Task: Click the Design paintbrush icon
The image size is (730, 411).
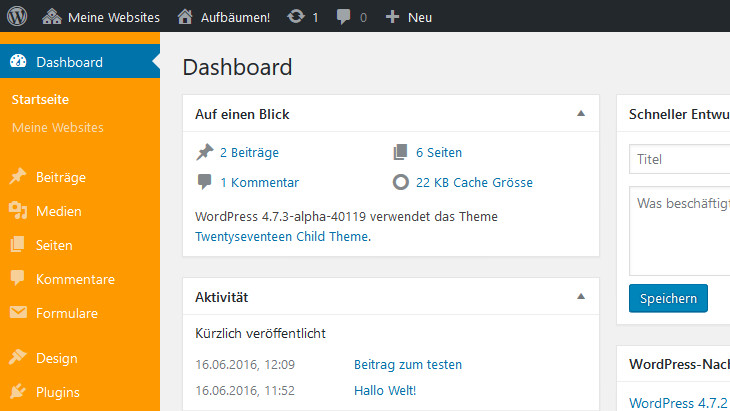Action: [x=17, y=358]
